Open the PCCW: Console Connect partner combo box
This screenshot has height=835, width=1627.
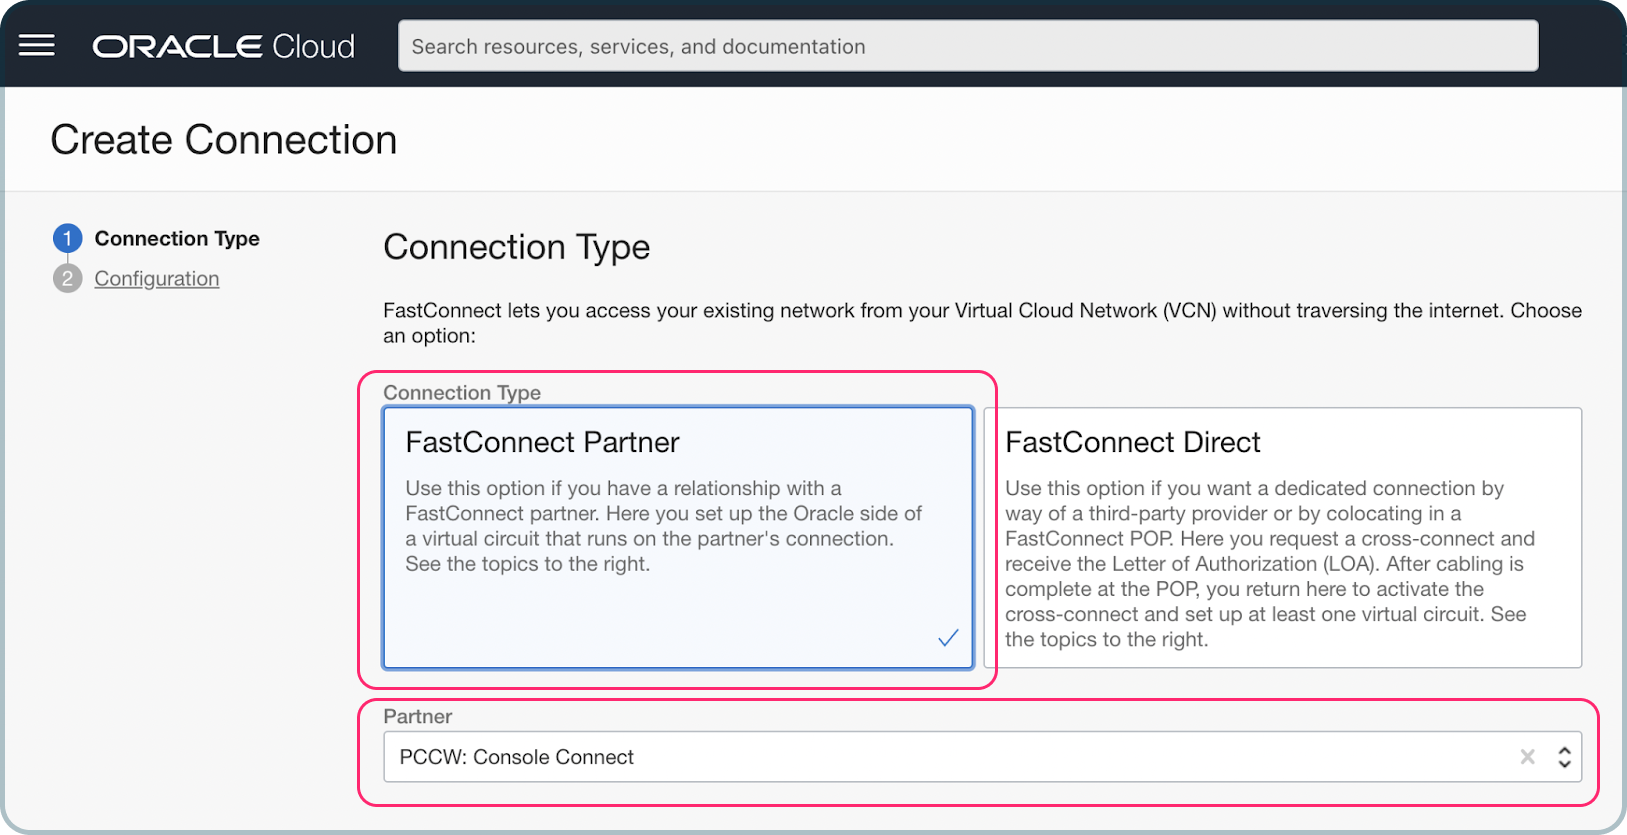[982, 757]
